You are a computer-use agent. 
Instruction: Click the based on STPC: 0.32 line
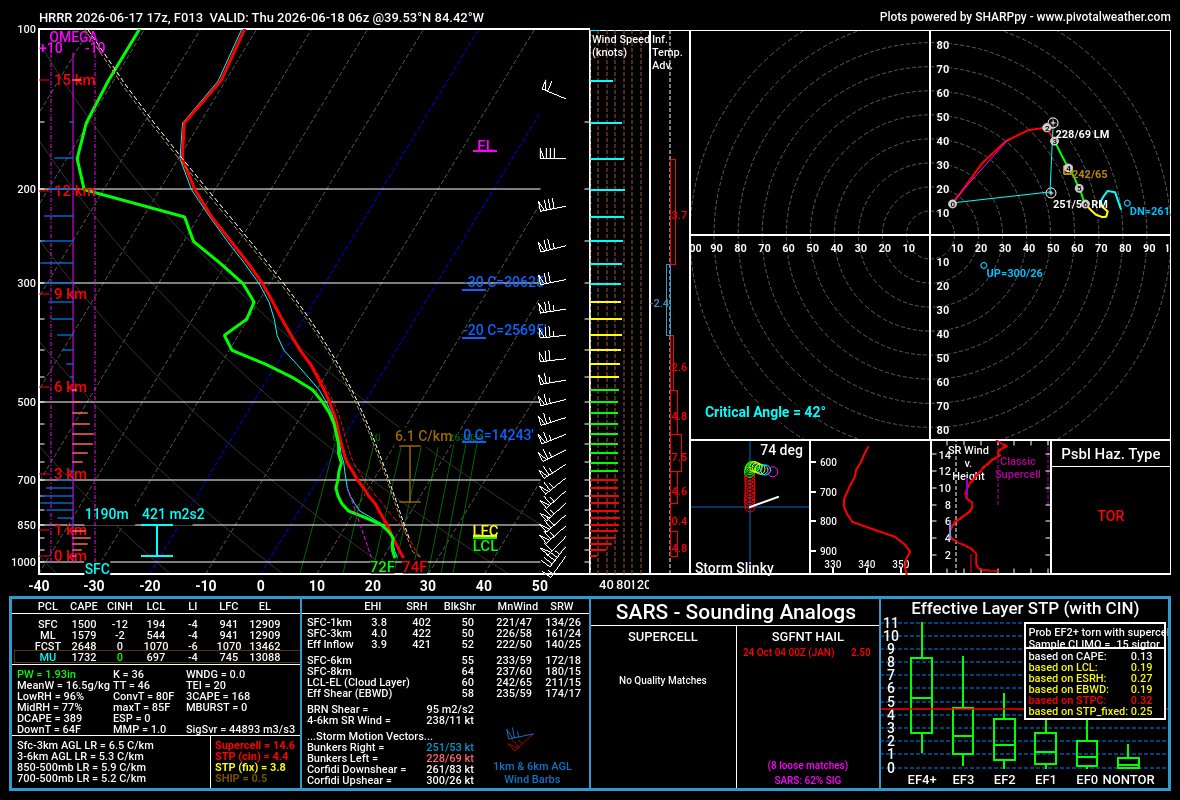[x=1090, y=700]
